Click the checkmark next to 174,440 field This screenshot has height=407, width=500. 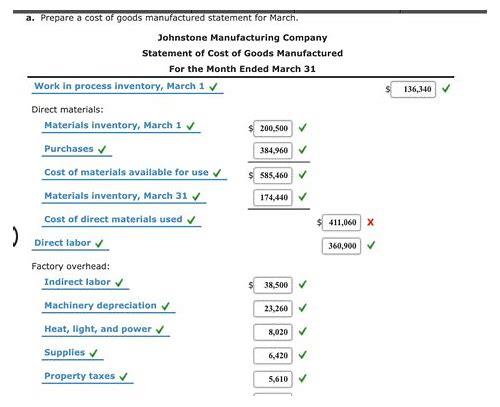pyautogui.click(x=302, y=197)
